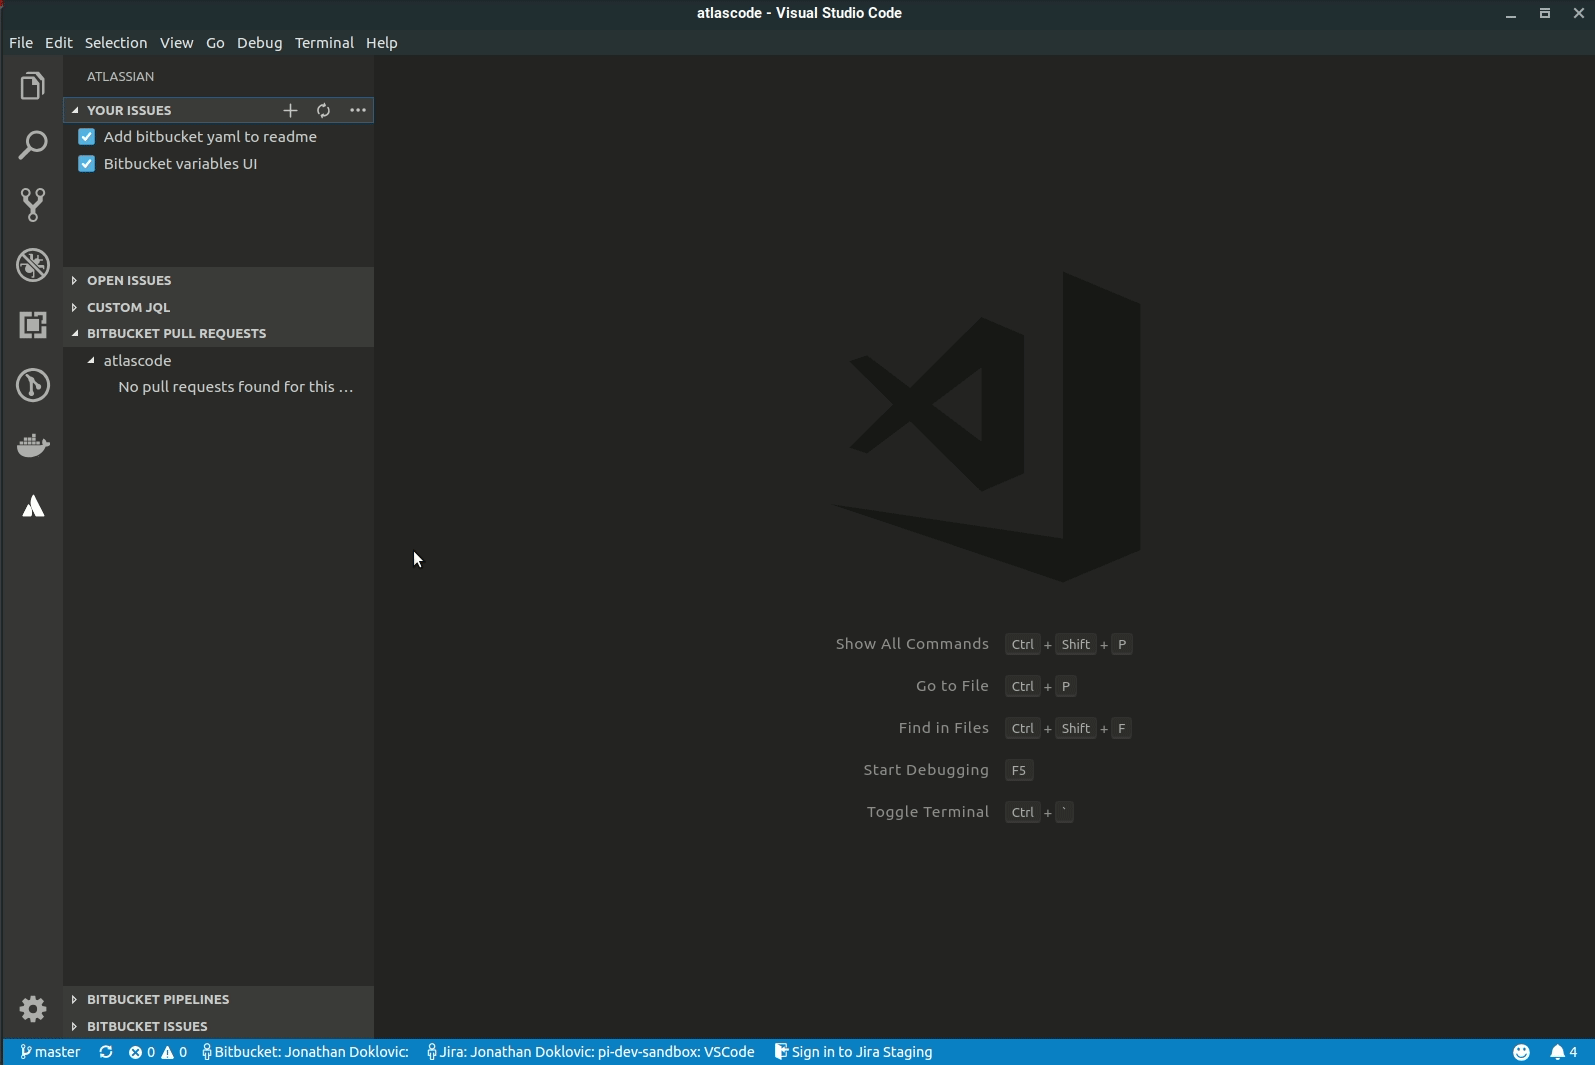The height and width of the screenshot is (1065, 1595).
Task: Open the Debug menu
Action: pos(259,43)
